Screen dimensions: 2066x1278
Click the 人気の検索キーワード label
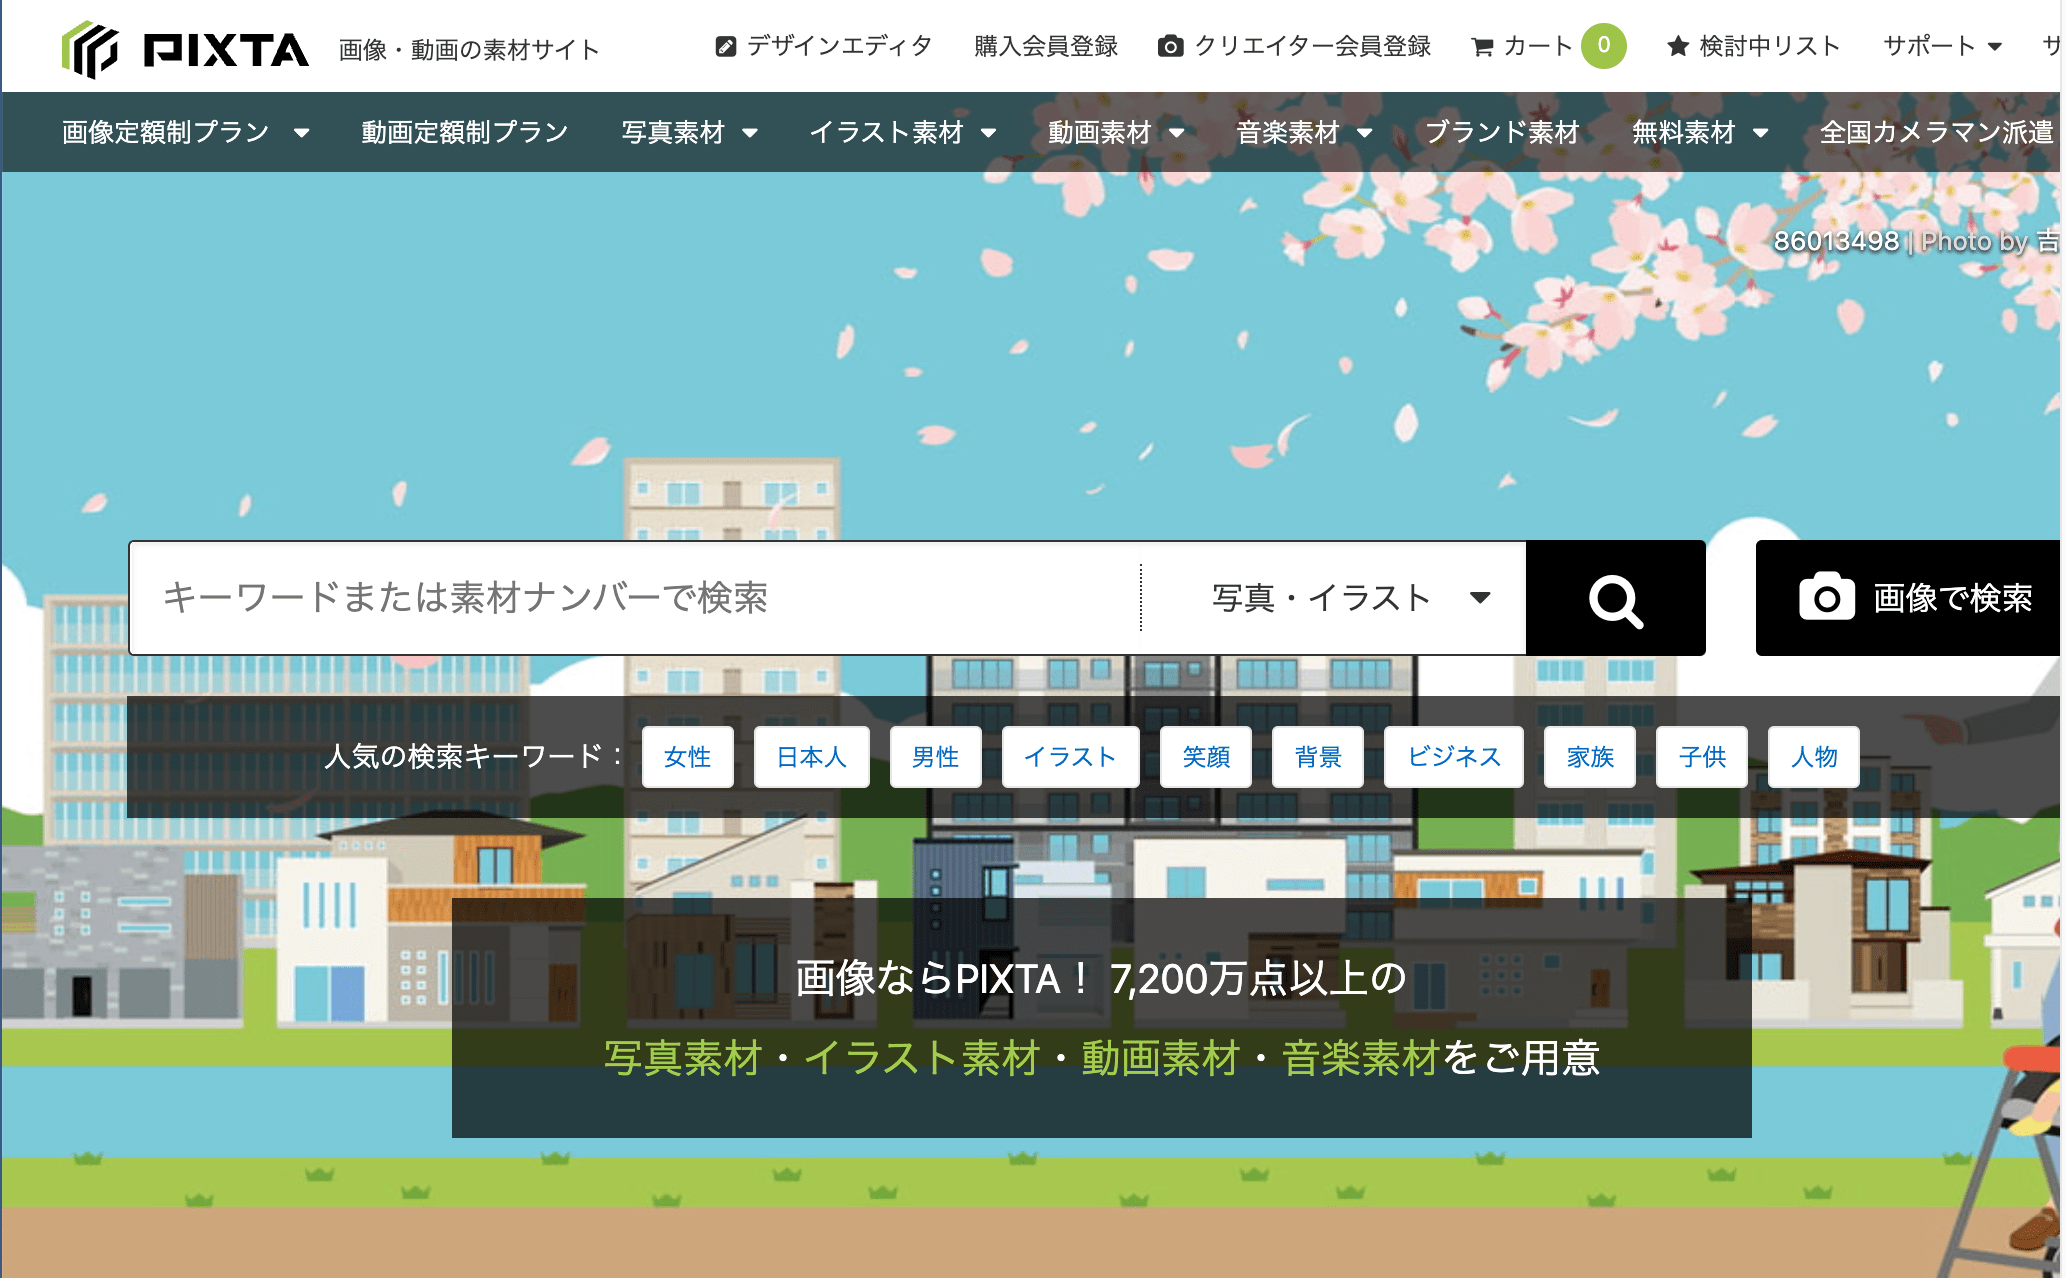click(473, 756)
